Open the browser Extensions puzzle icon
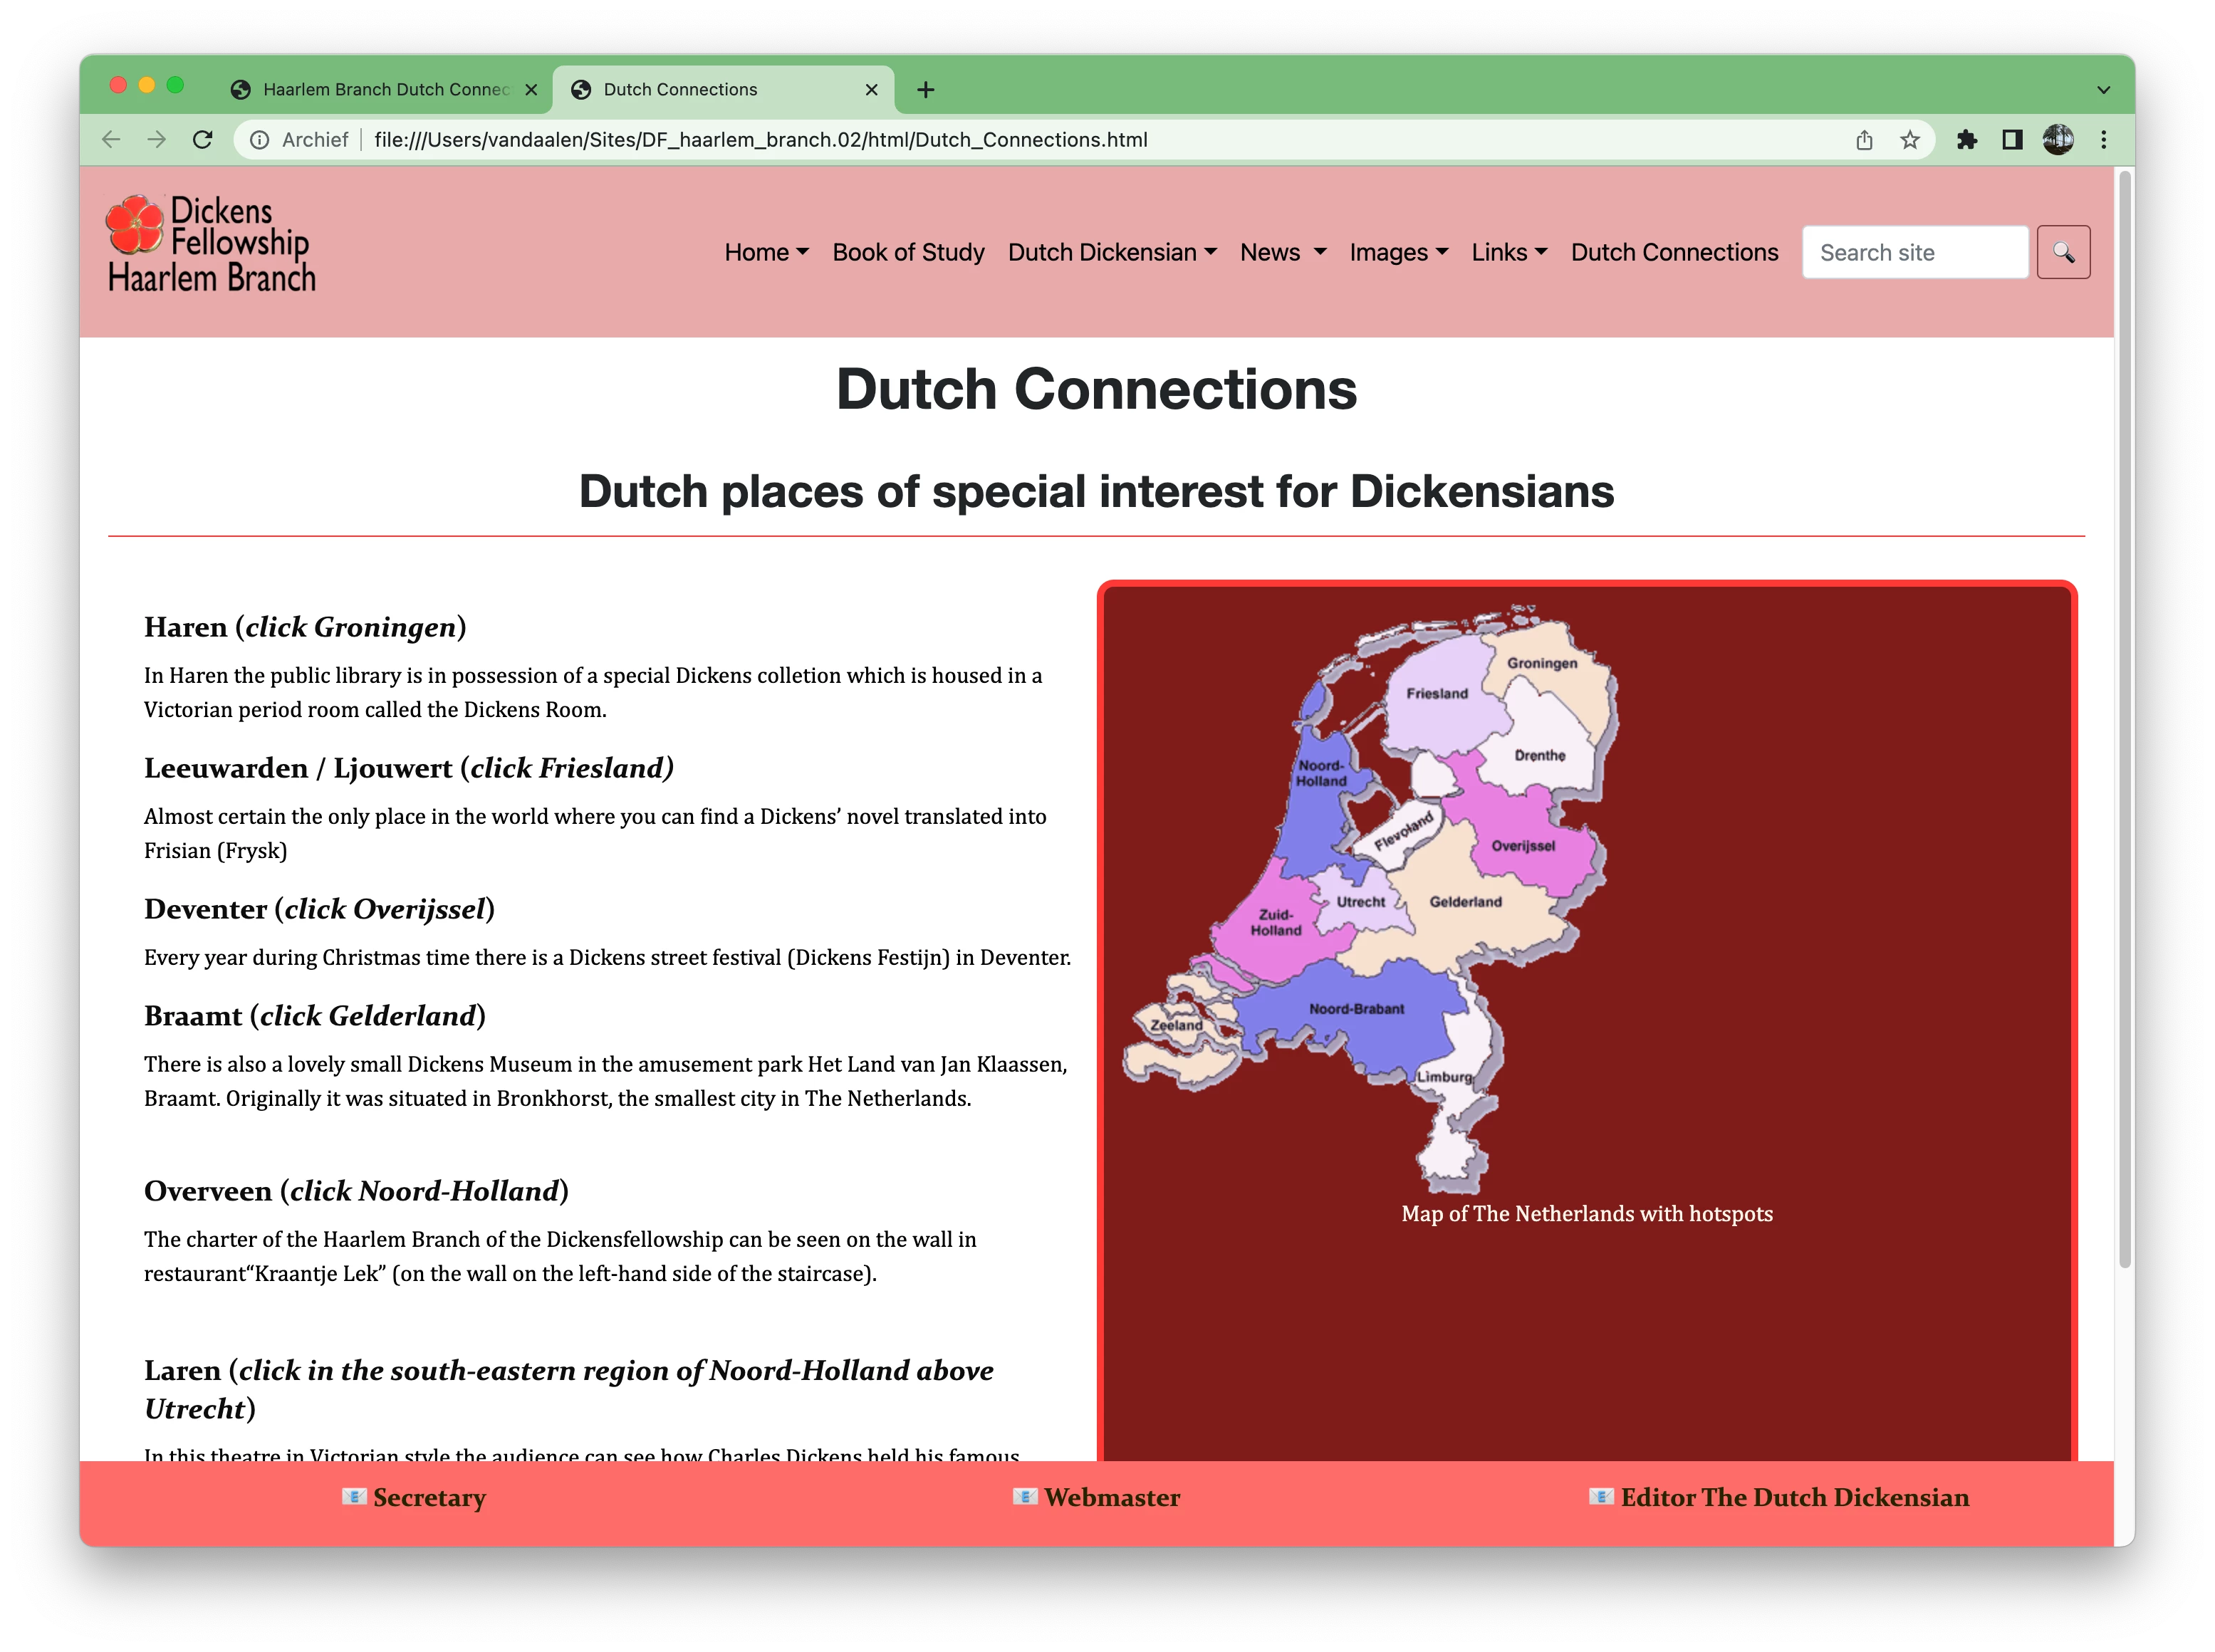Screen dimensions: 2215x1652 click(1966, 140)
